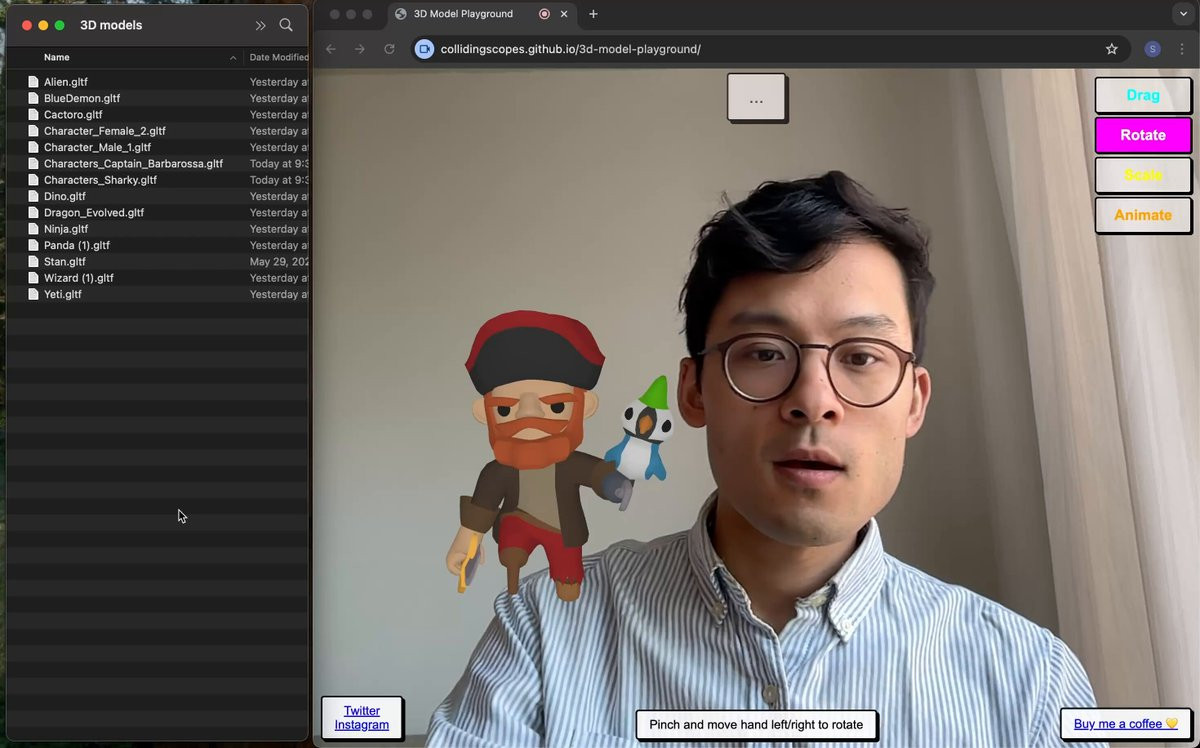
Task: Click the document icon beside Ninja.gltf
Action: (x=33, y=229)
